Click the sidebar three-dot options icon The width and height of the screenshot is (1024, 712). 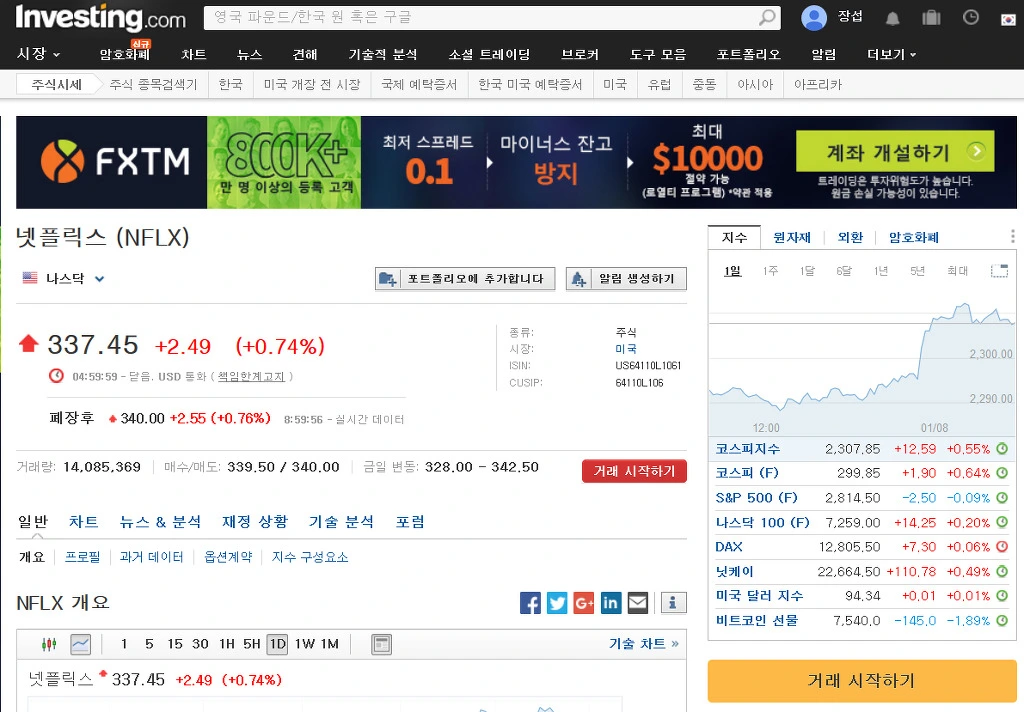1012,236
